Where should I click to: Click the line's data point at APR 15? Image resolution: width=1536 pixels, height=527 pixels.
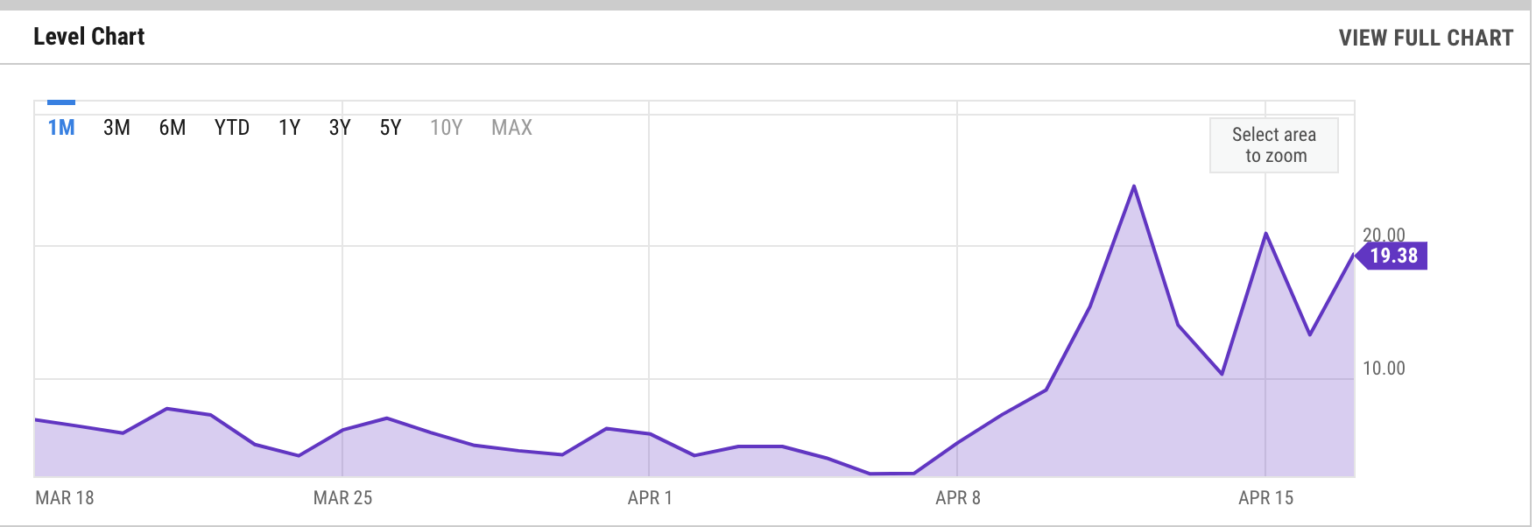coord(1266,233)
